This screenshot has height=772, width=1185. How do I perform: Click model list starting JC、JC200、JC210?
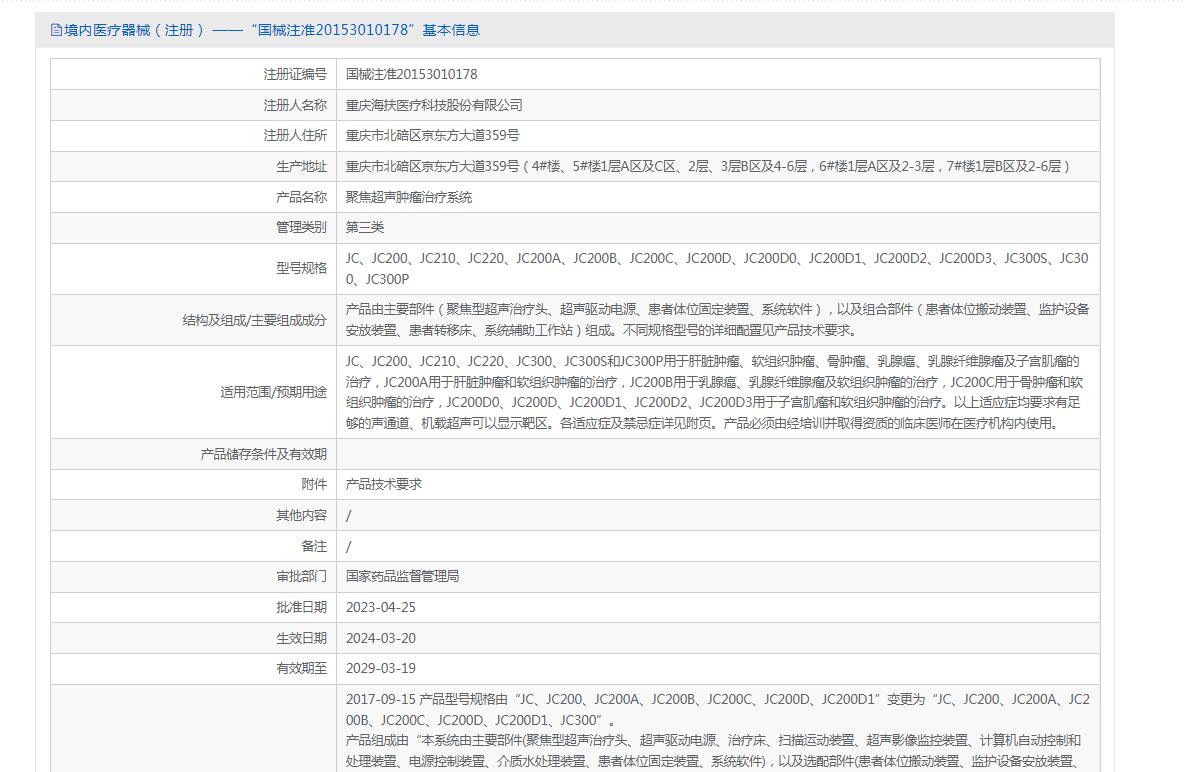tap(717, 268)
